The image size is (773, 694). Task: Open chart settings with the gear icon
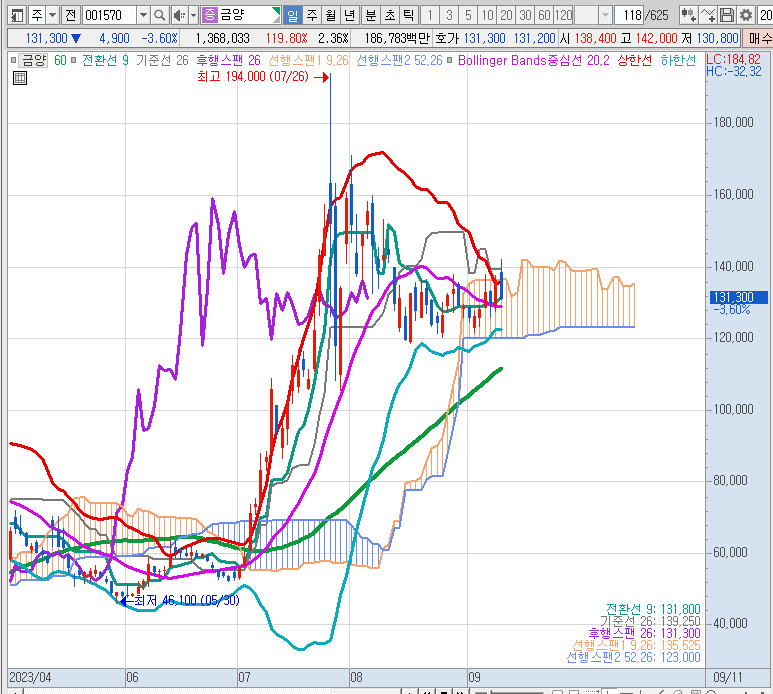click(x=746, y=16)
